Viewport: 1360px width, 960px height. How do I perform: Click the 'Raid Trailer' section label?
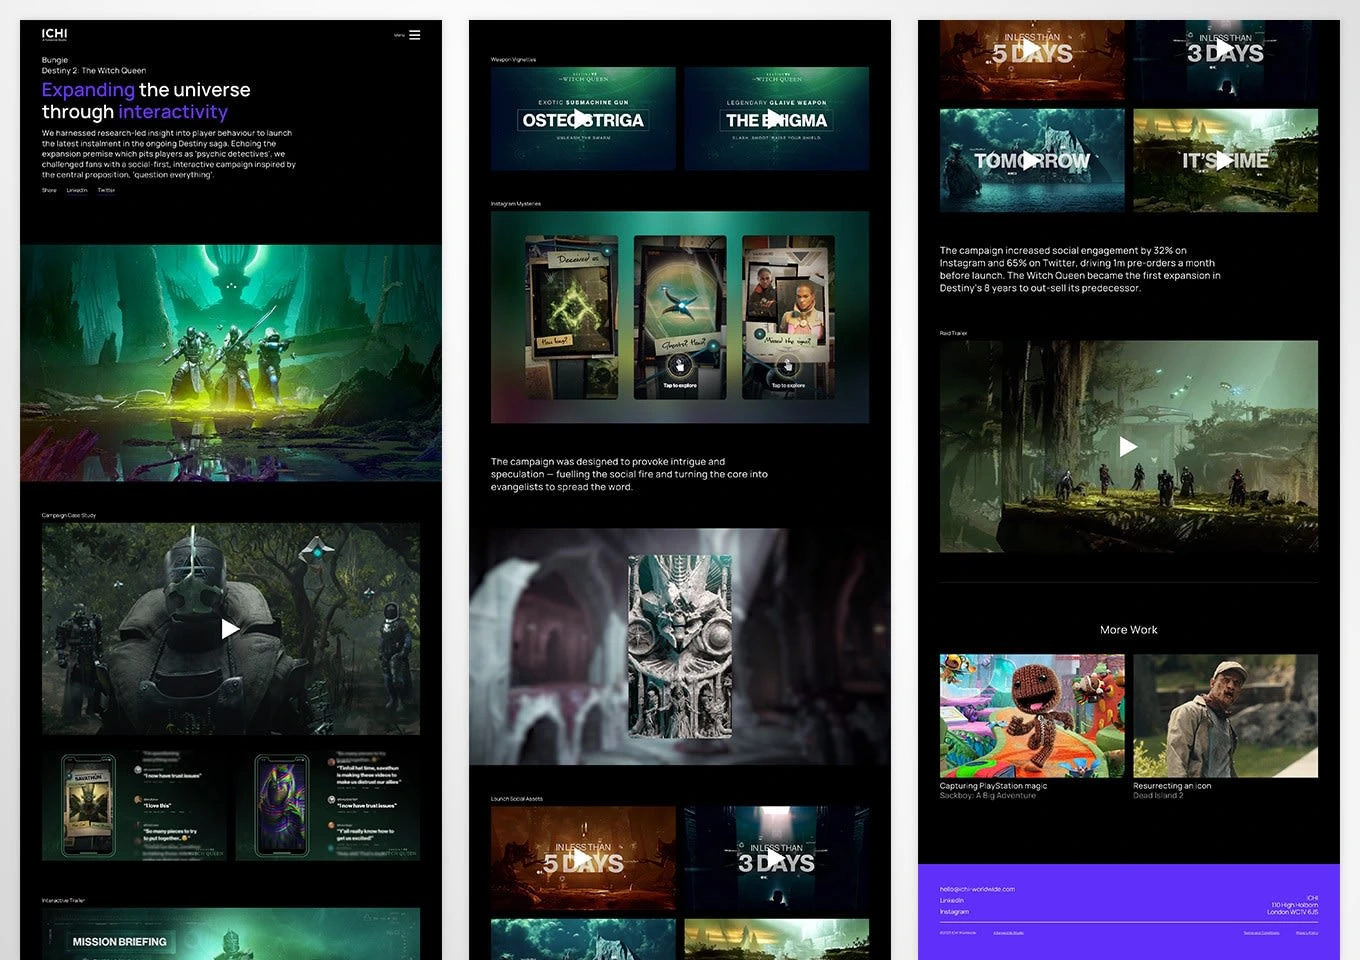954,333
